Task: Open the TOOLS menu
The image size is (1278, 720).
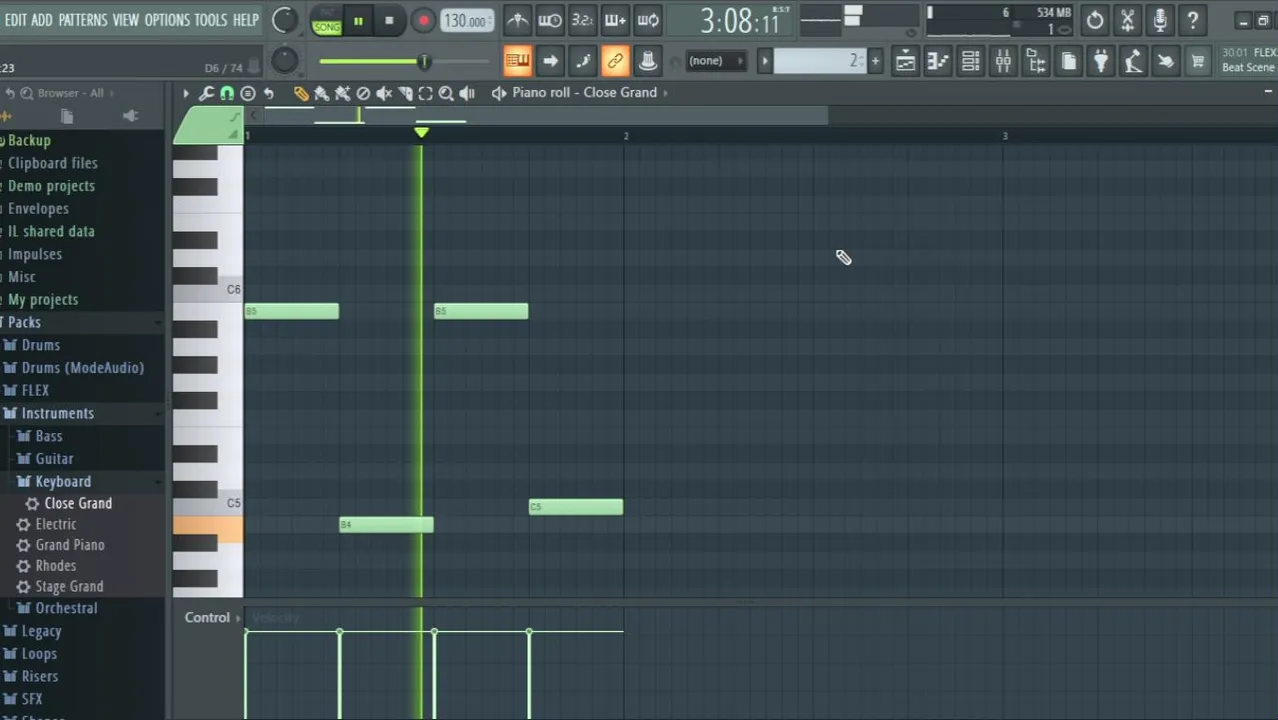Action: pos(211,20)
